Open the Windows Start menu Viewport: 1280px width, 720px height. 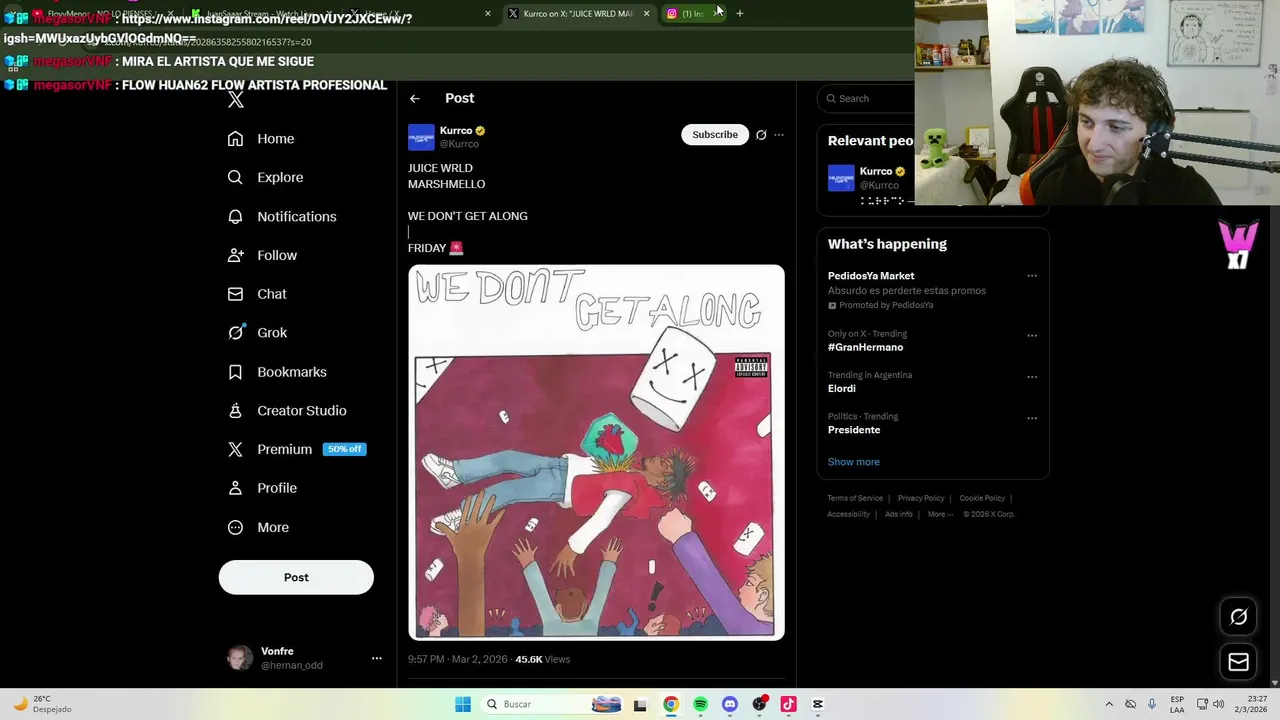coord(463,704)
